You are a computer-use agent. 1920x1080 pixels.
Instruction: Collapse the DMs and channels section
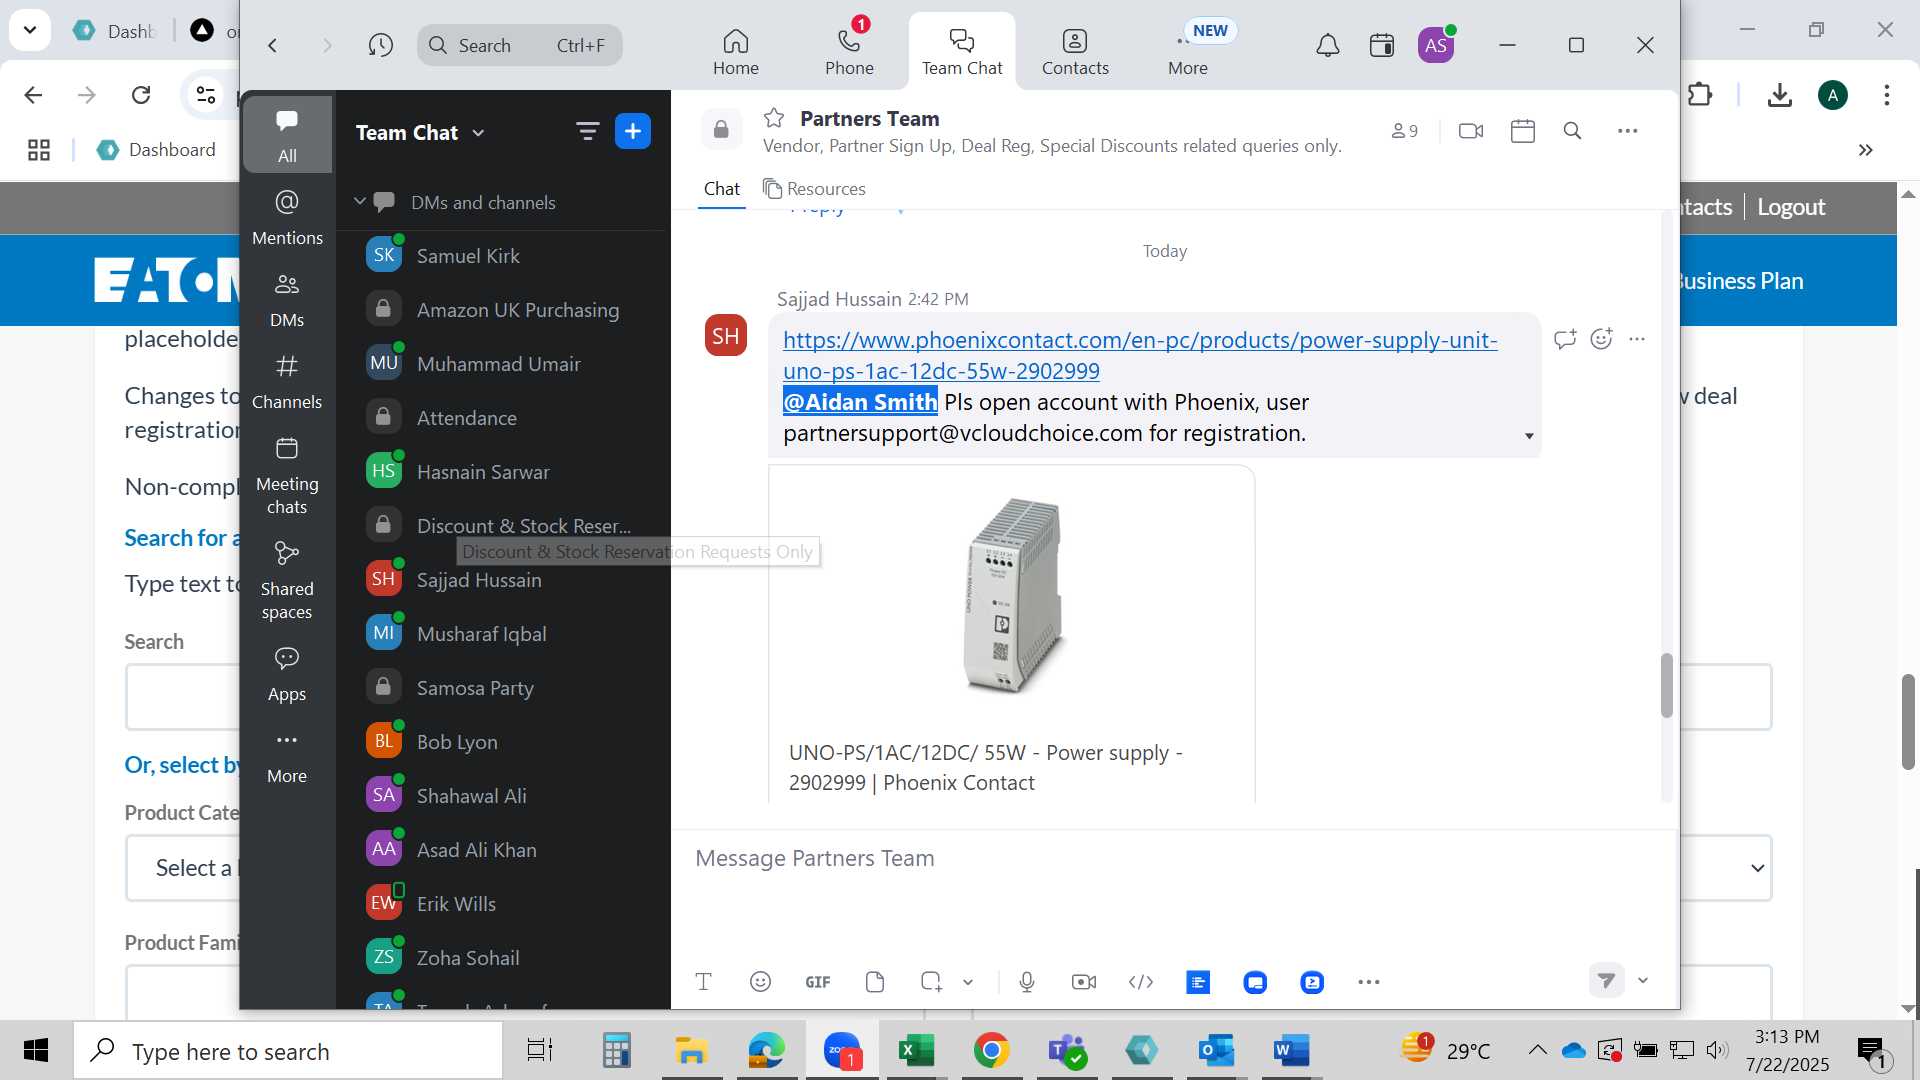pyautogui.click(x=360, y=202)
